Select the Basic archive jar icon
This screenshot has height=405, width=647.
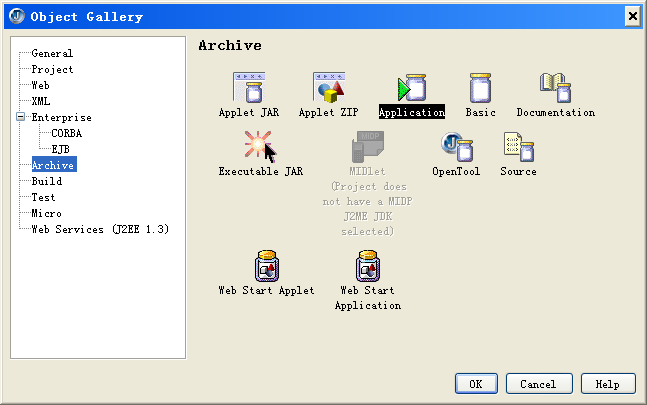click(480, 87)
